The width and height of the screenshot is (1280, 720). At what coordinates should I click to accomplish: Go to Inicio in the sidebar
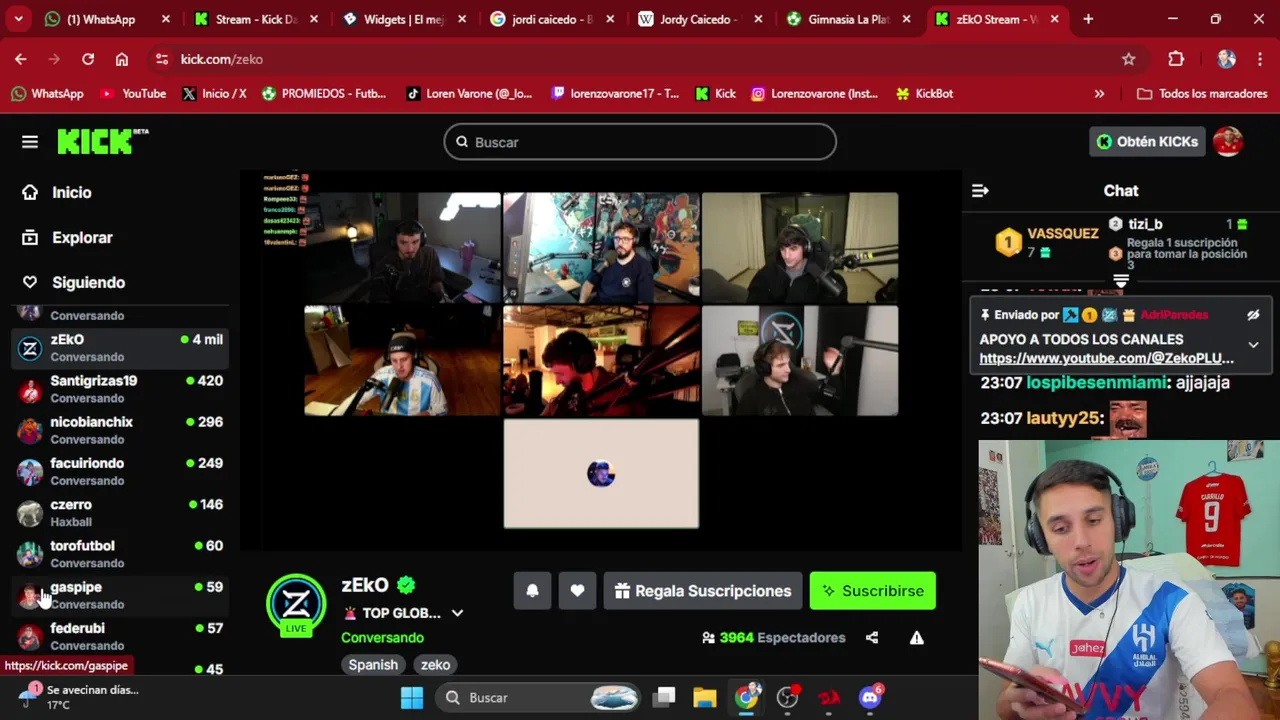point(71,192)
